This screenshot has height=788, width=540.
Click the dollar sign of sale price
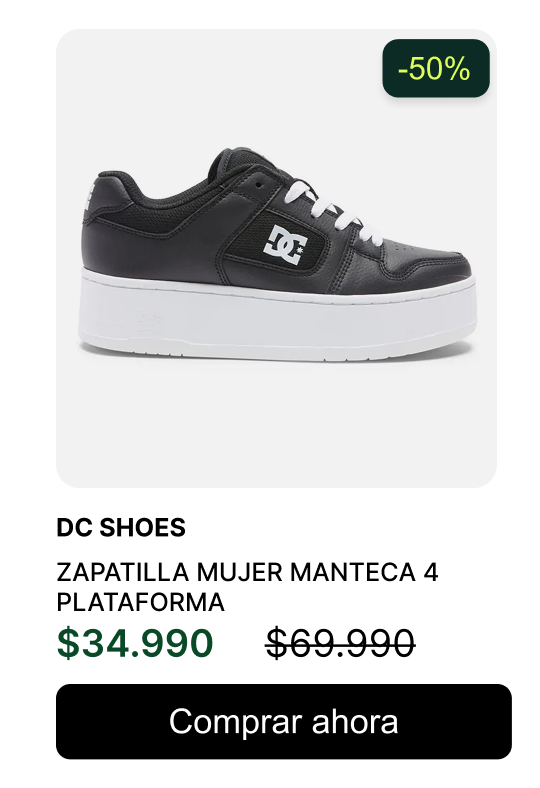pos(68,643)
